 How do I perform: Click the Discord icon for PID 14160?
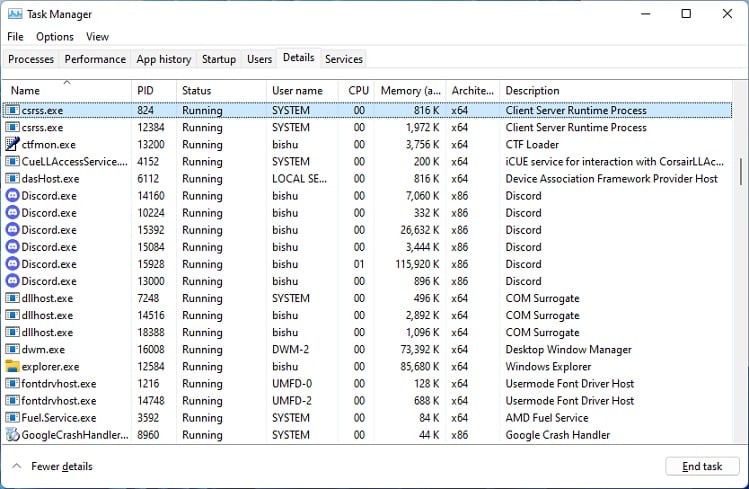pyautogui.click(x=13, y=196)
